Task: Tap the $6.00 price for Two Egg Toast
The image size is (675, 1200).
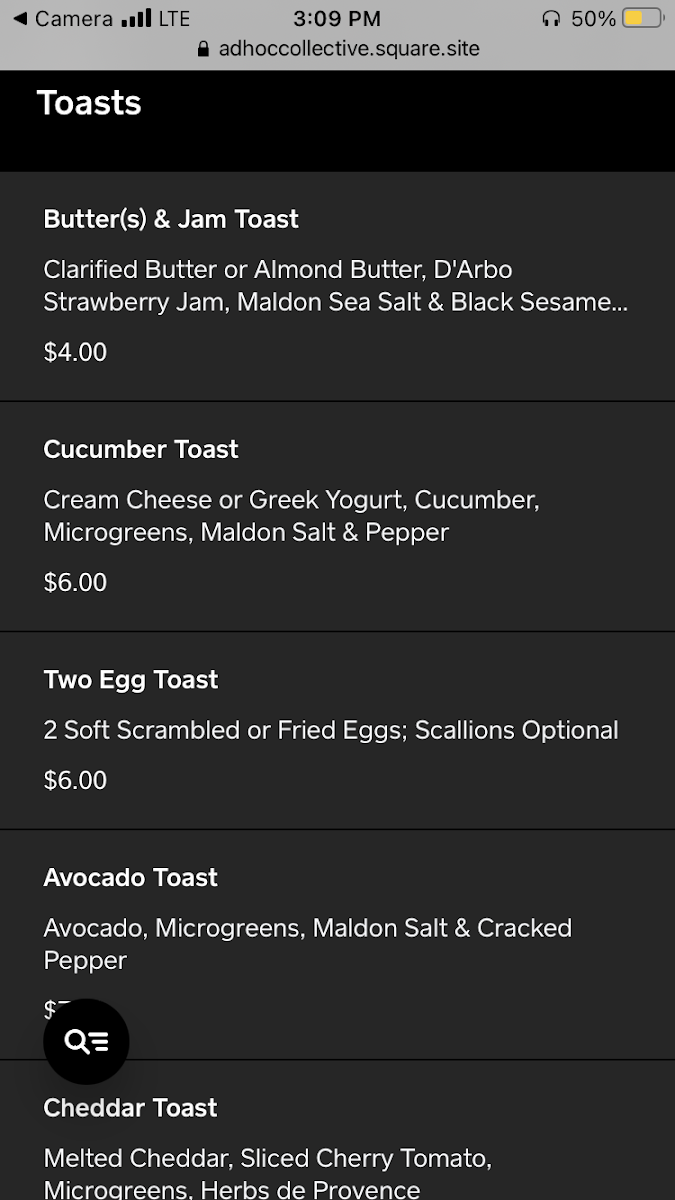Action: coord(75,780)
